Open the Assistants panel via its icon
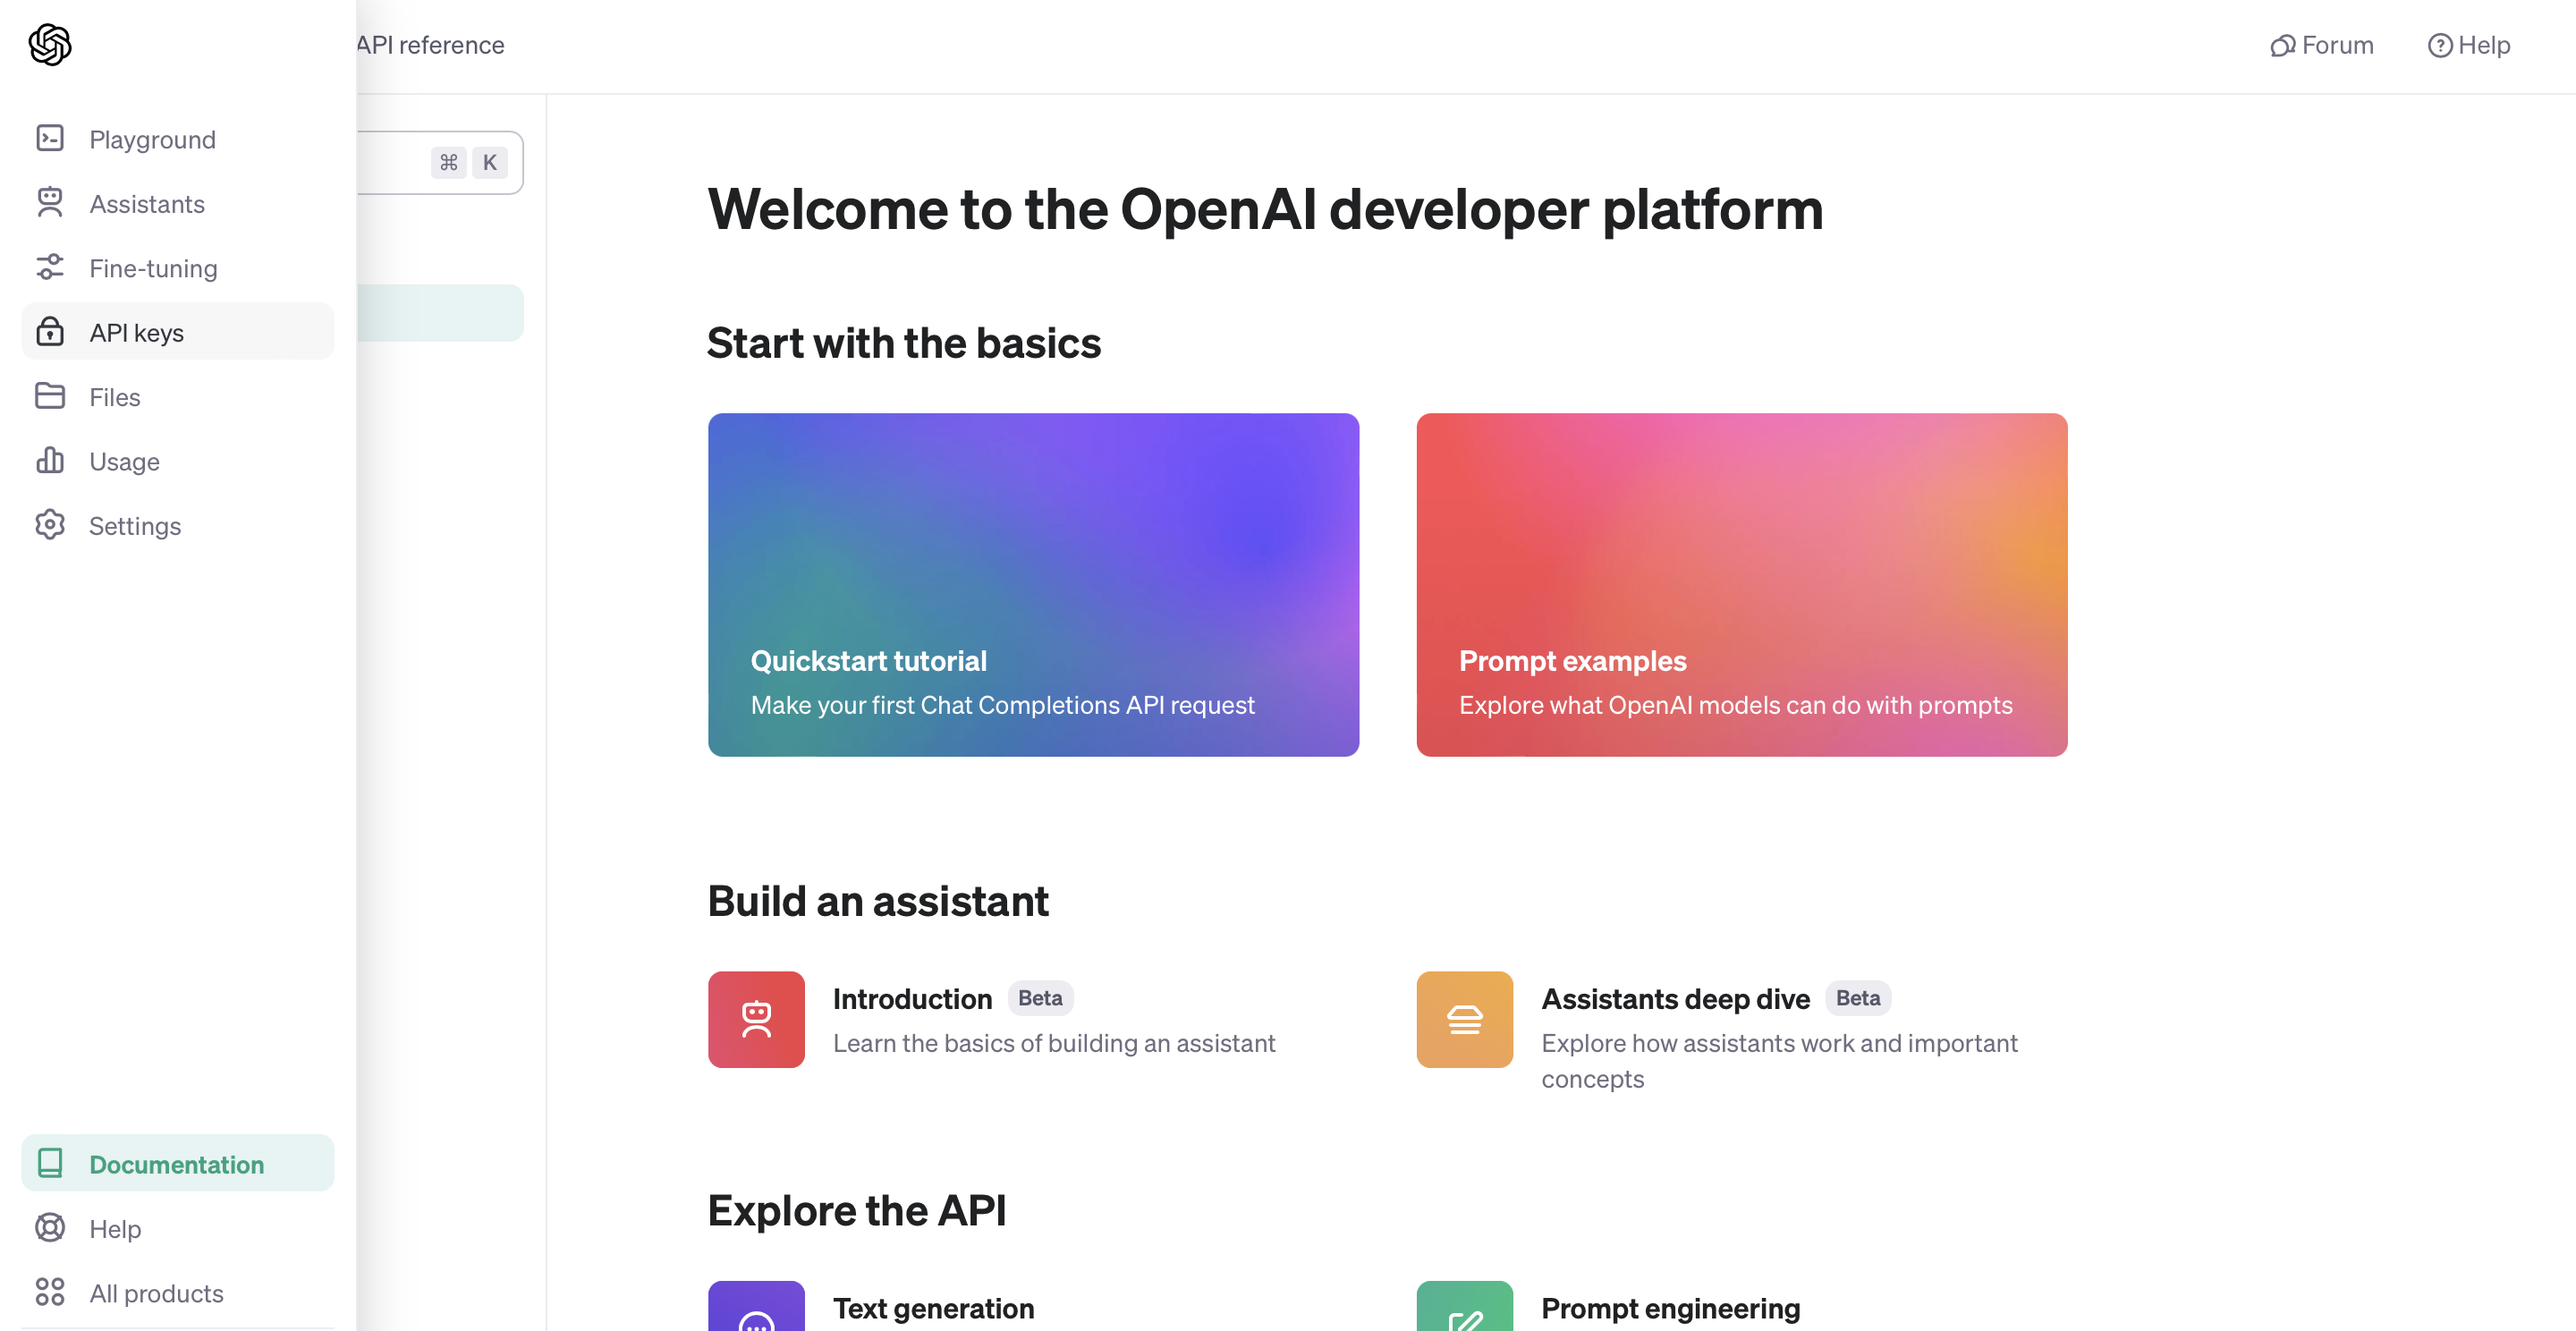This screenshot has width=2576, height=1331. pos(50,203)
